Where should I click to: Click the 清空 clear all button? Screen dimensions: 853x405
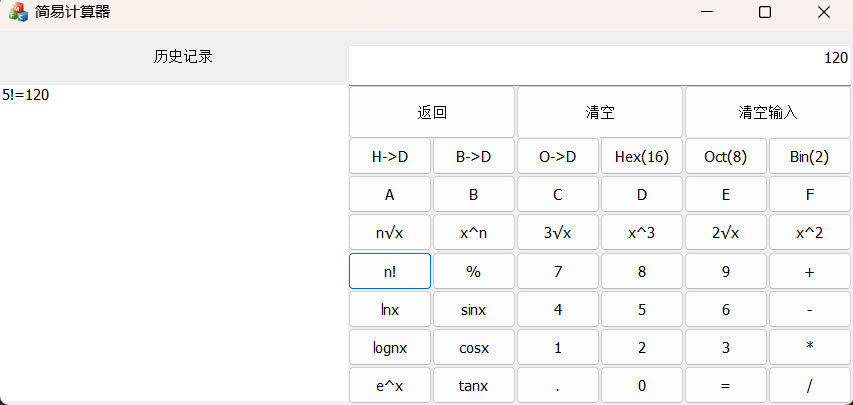(600, 112)
